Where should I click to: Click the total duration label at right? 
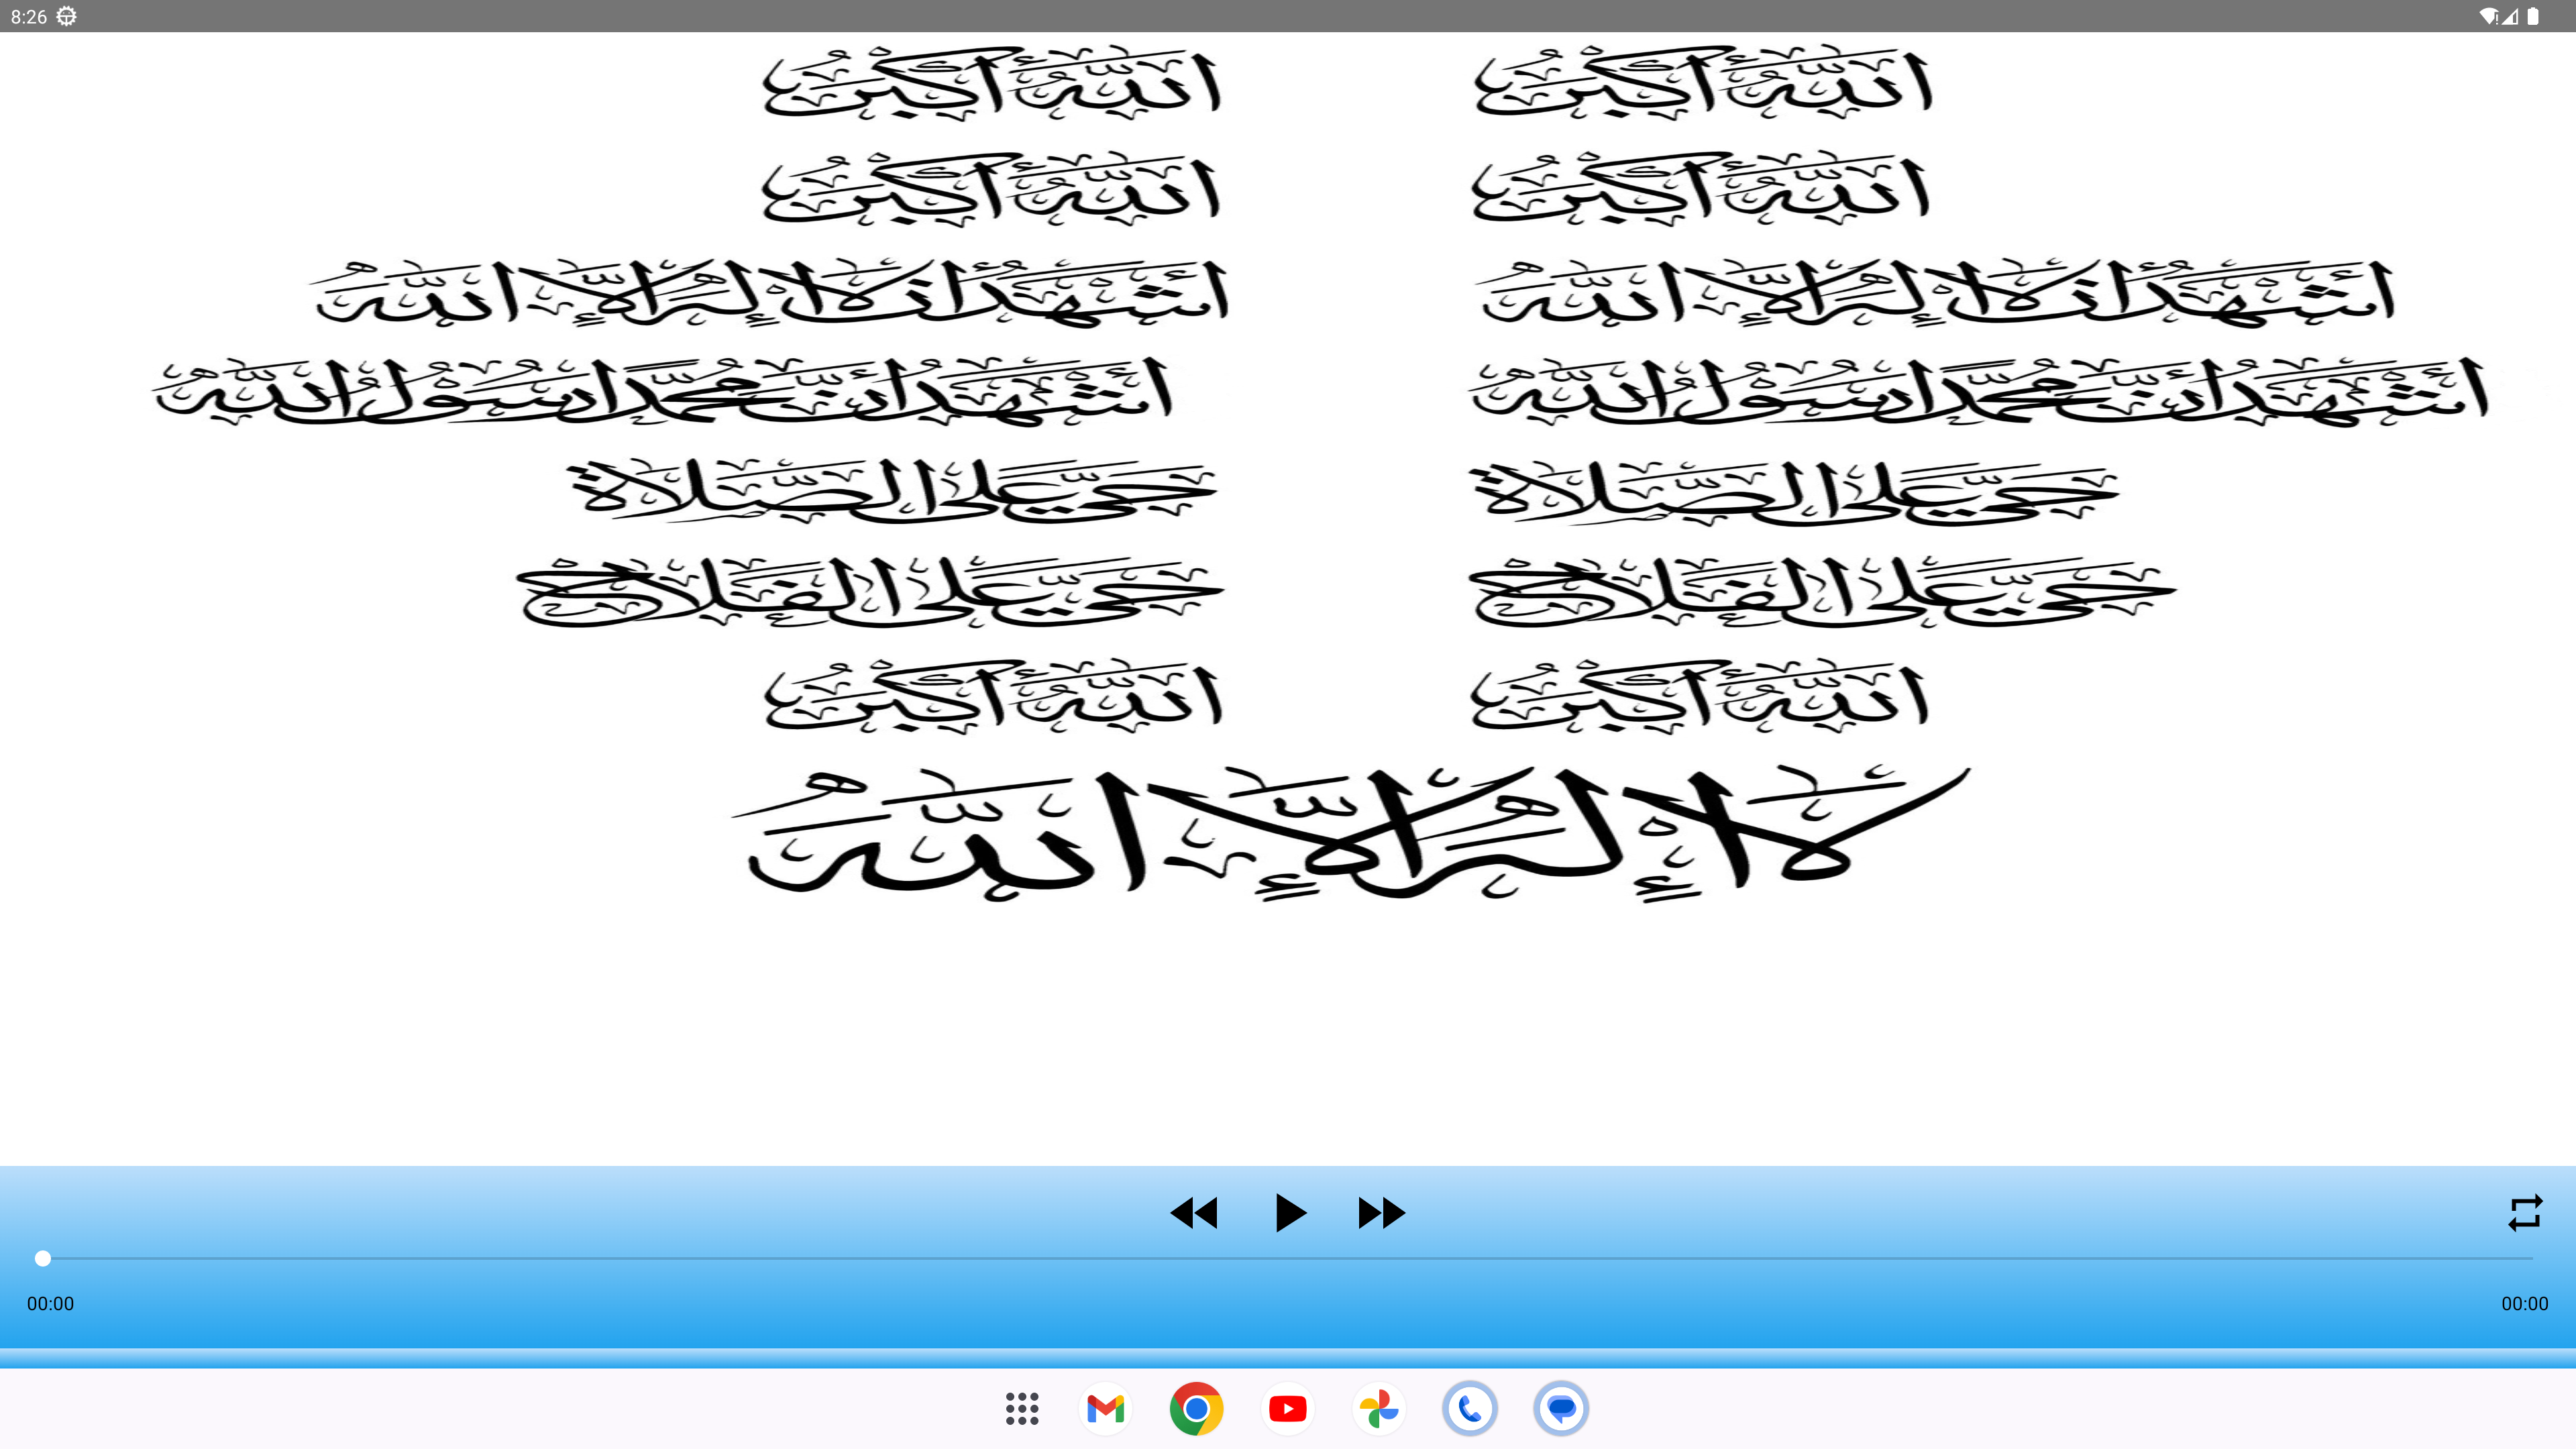pyautogui.click(x=2524, y=1303)
